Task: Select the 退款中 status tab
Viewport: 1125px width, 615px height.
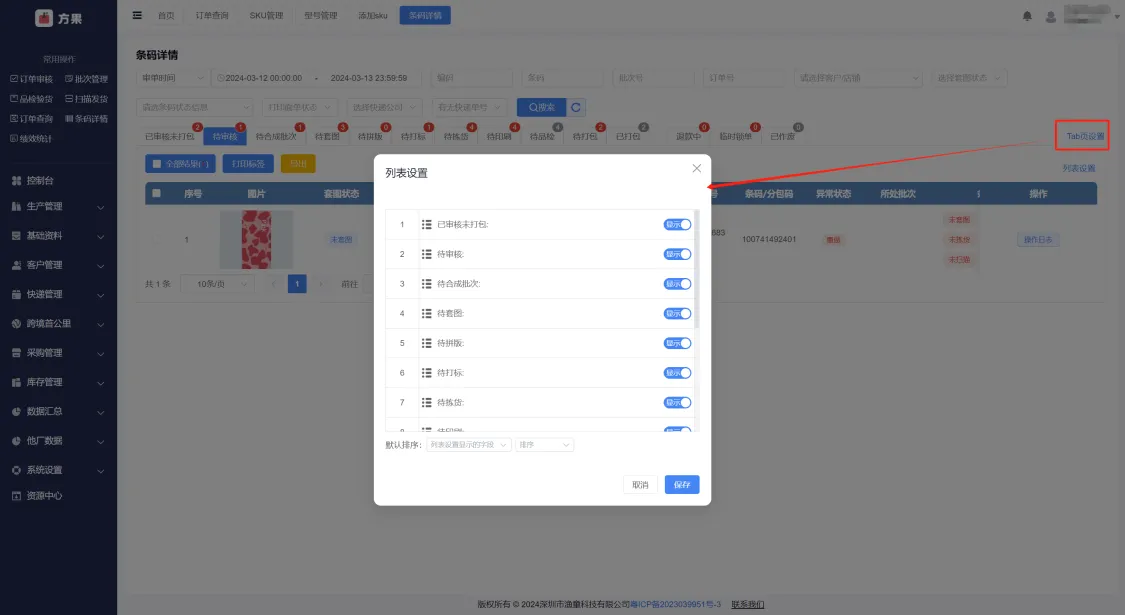Action: tap(689, 136)
